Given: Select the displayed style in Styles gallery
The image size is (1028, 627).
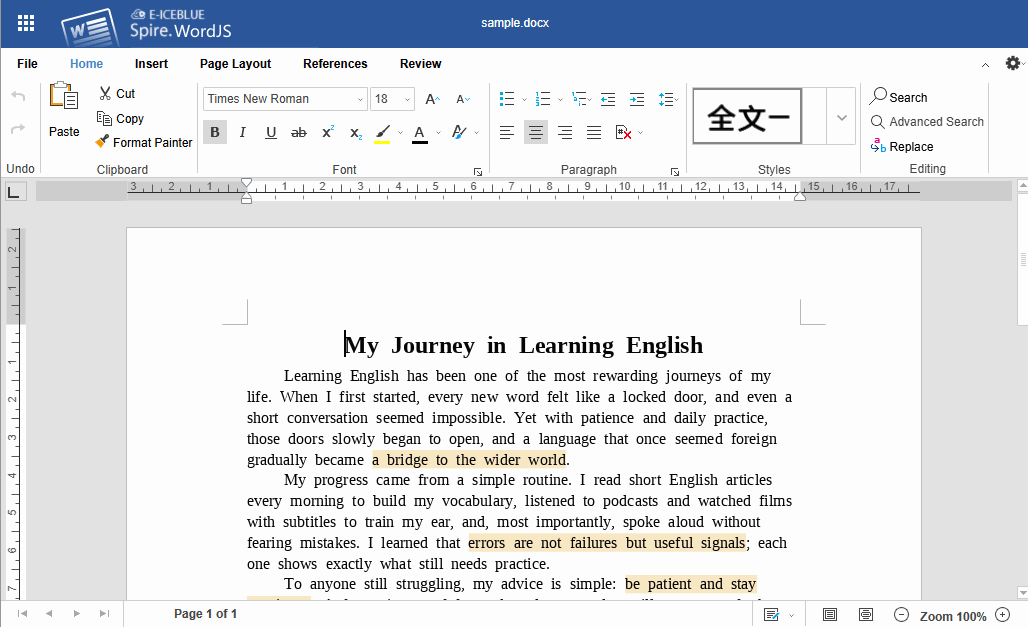Looking at the screenshot, I should pyautogui.click(x=747, y=117).
